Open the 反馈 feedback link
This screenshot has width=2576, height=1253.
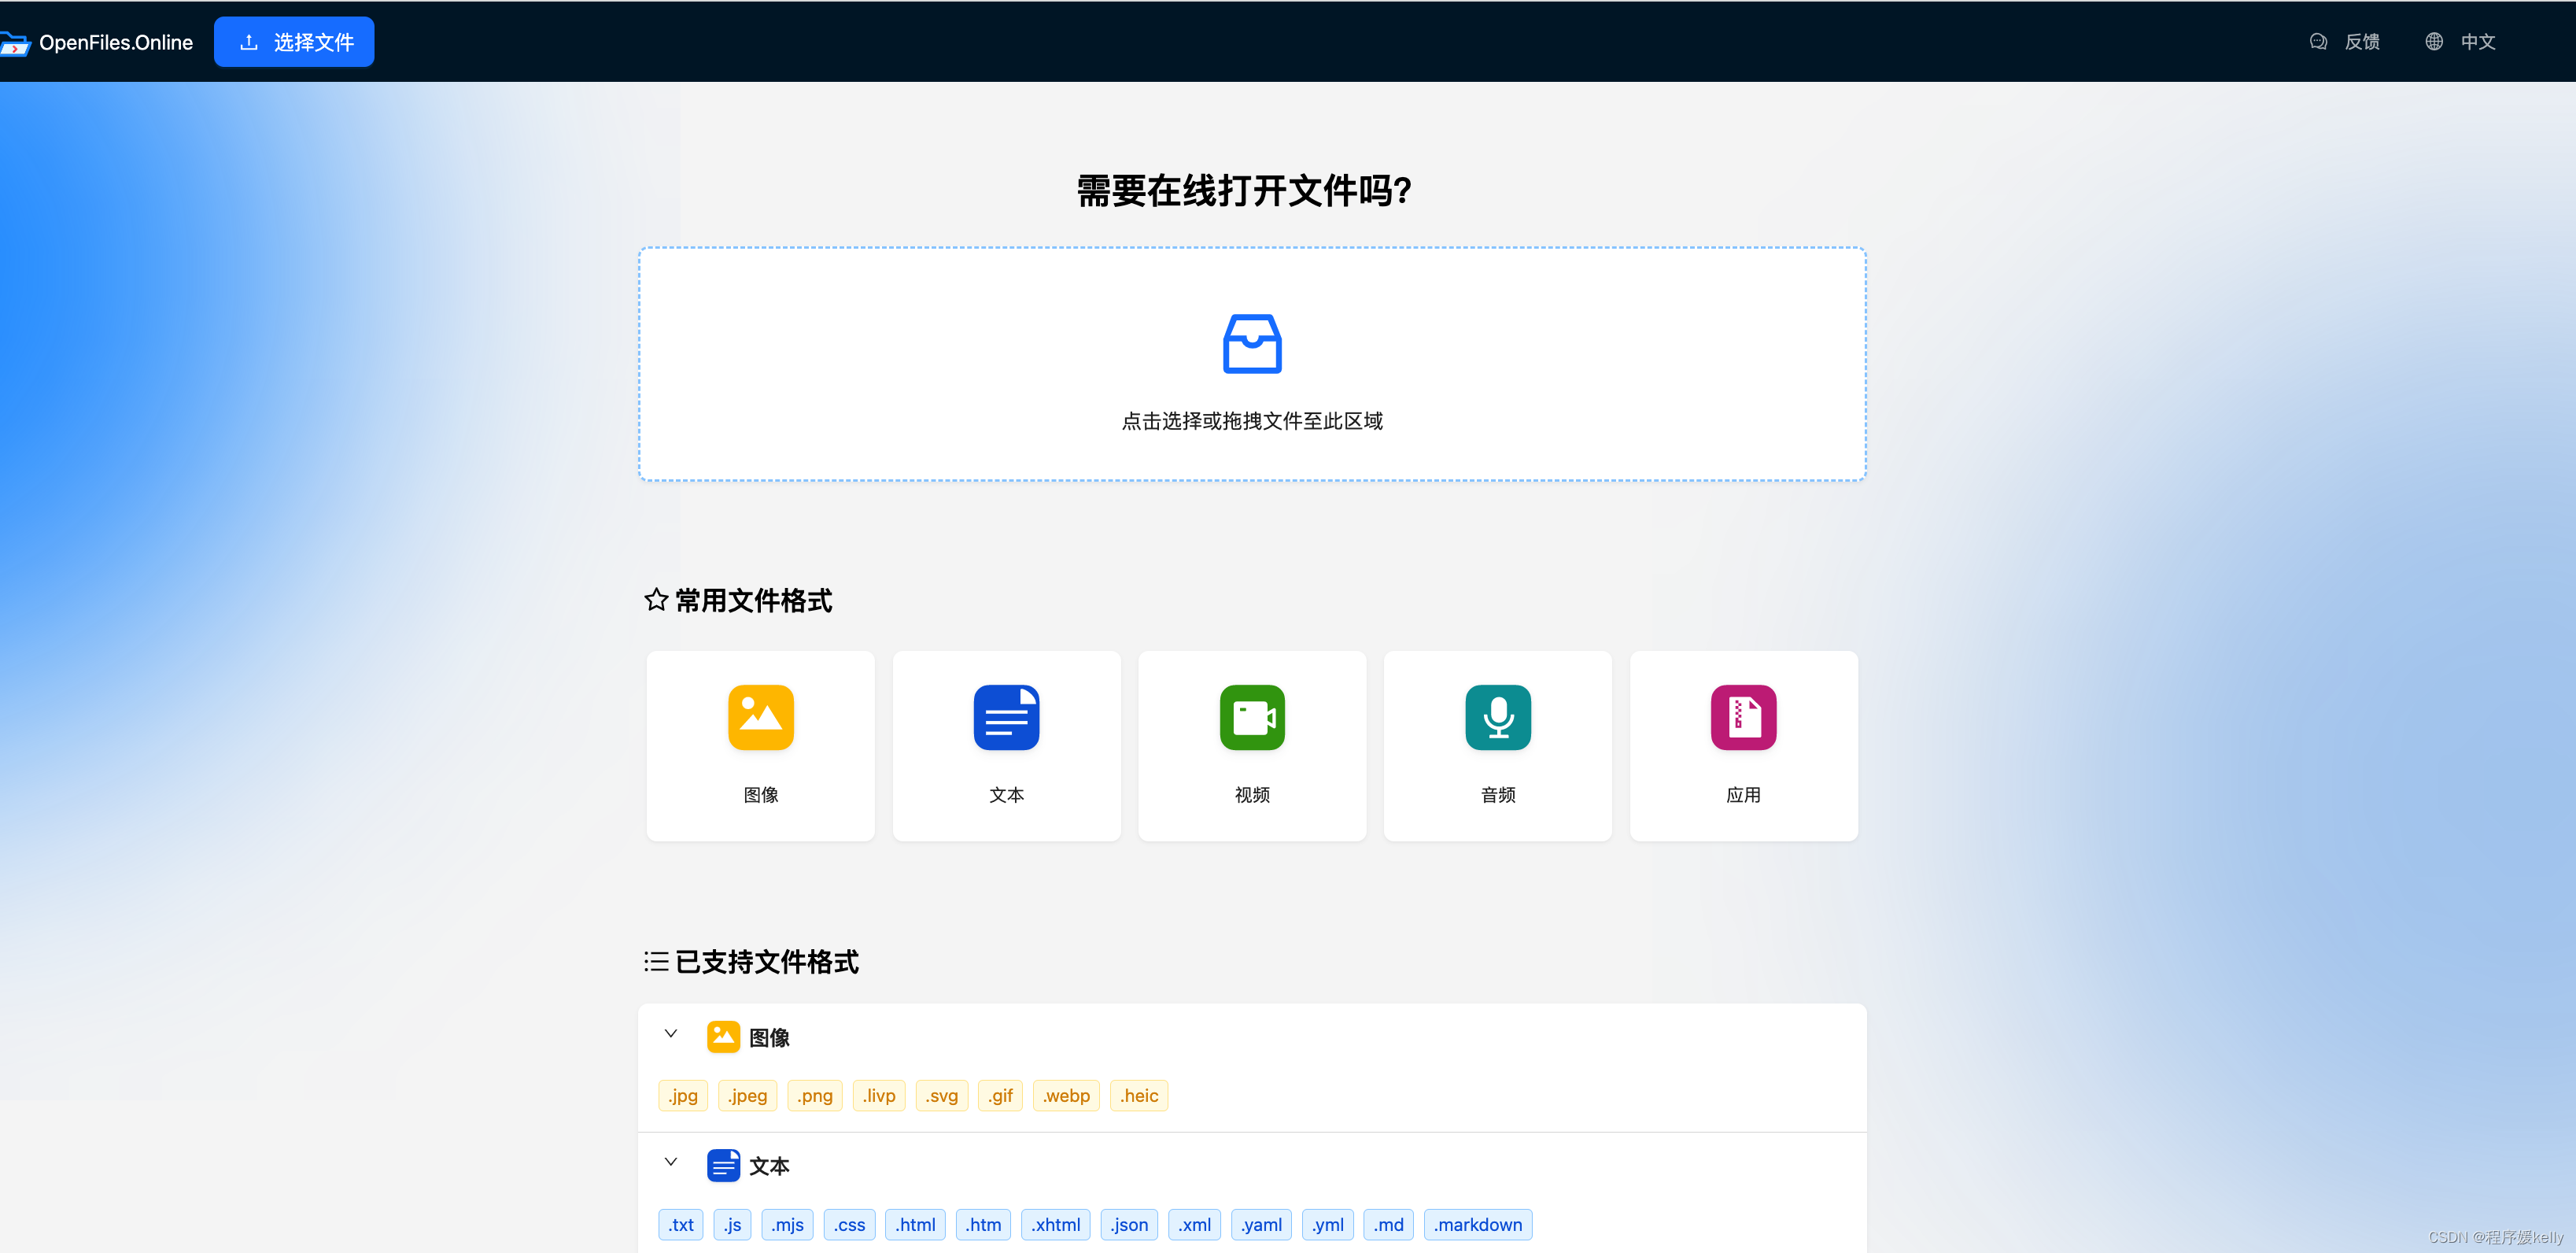tap(2362, 42)
